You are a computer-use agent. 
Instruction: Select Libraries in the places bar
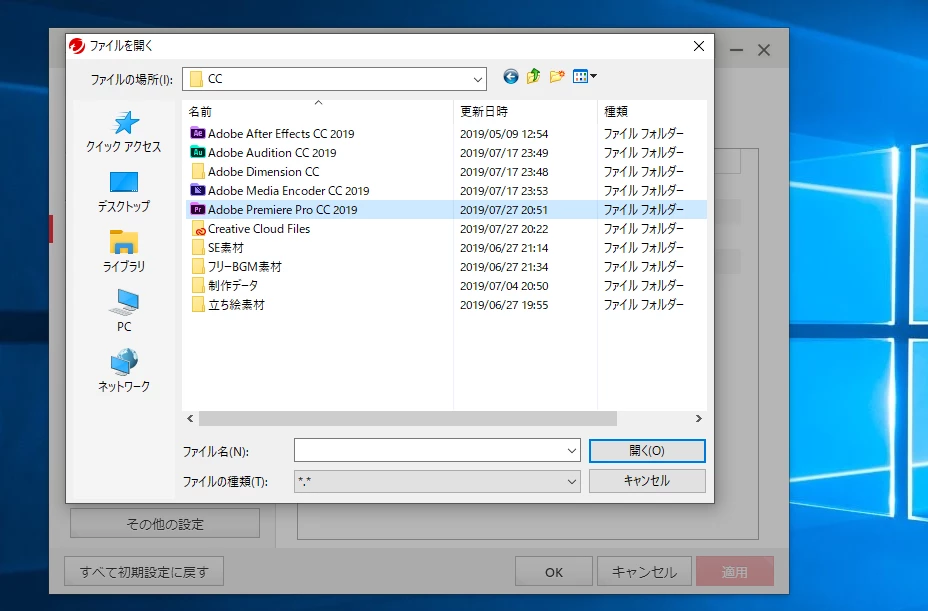pos(124,252)
